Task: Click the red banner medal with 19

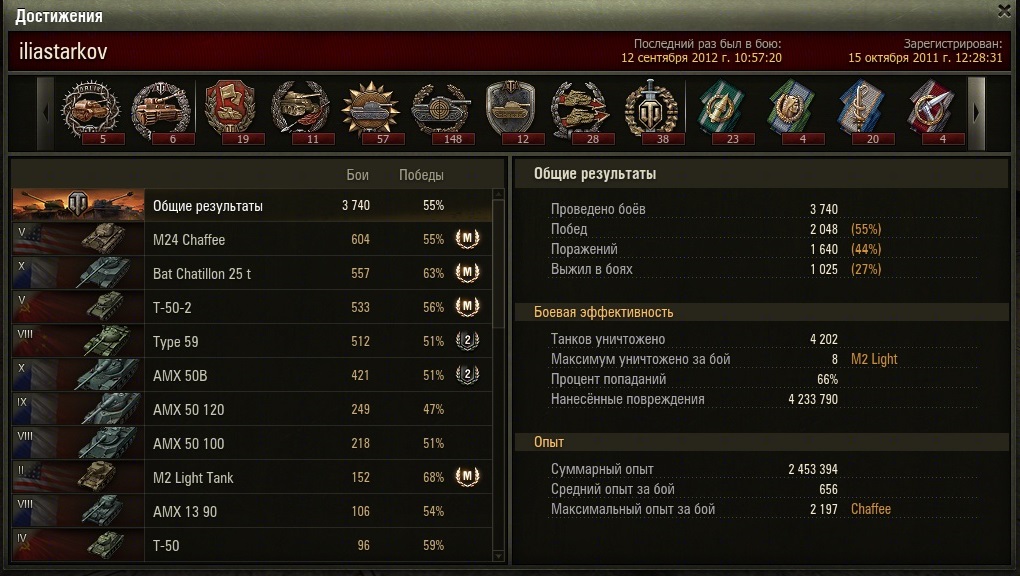Action: click(x=230, y=112)
